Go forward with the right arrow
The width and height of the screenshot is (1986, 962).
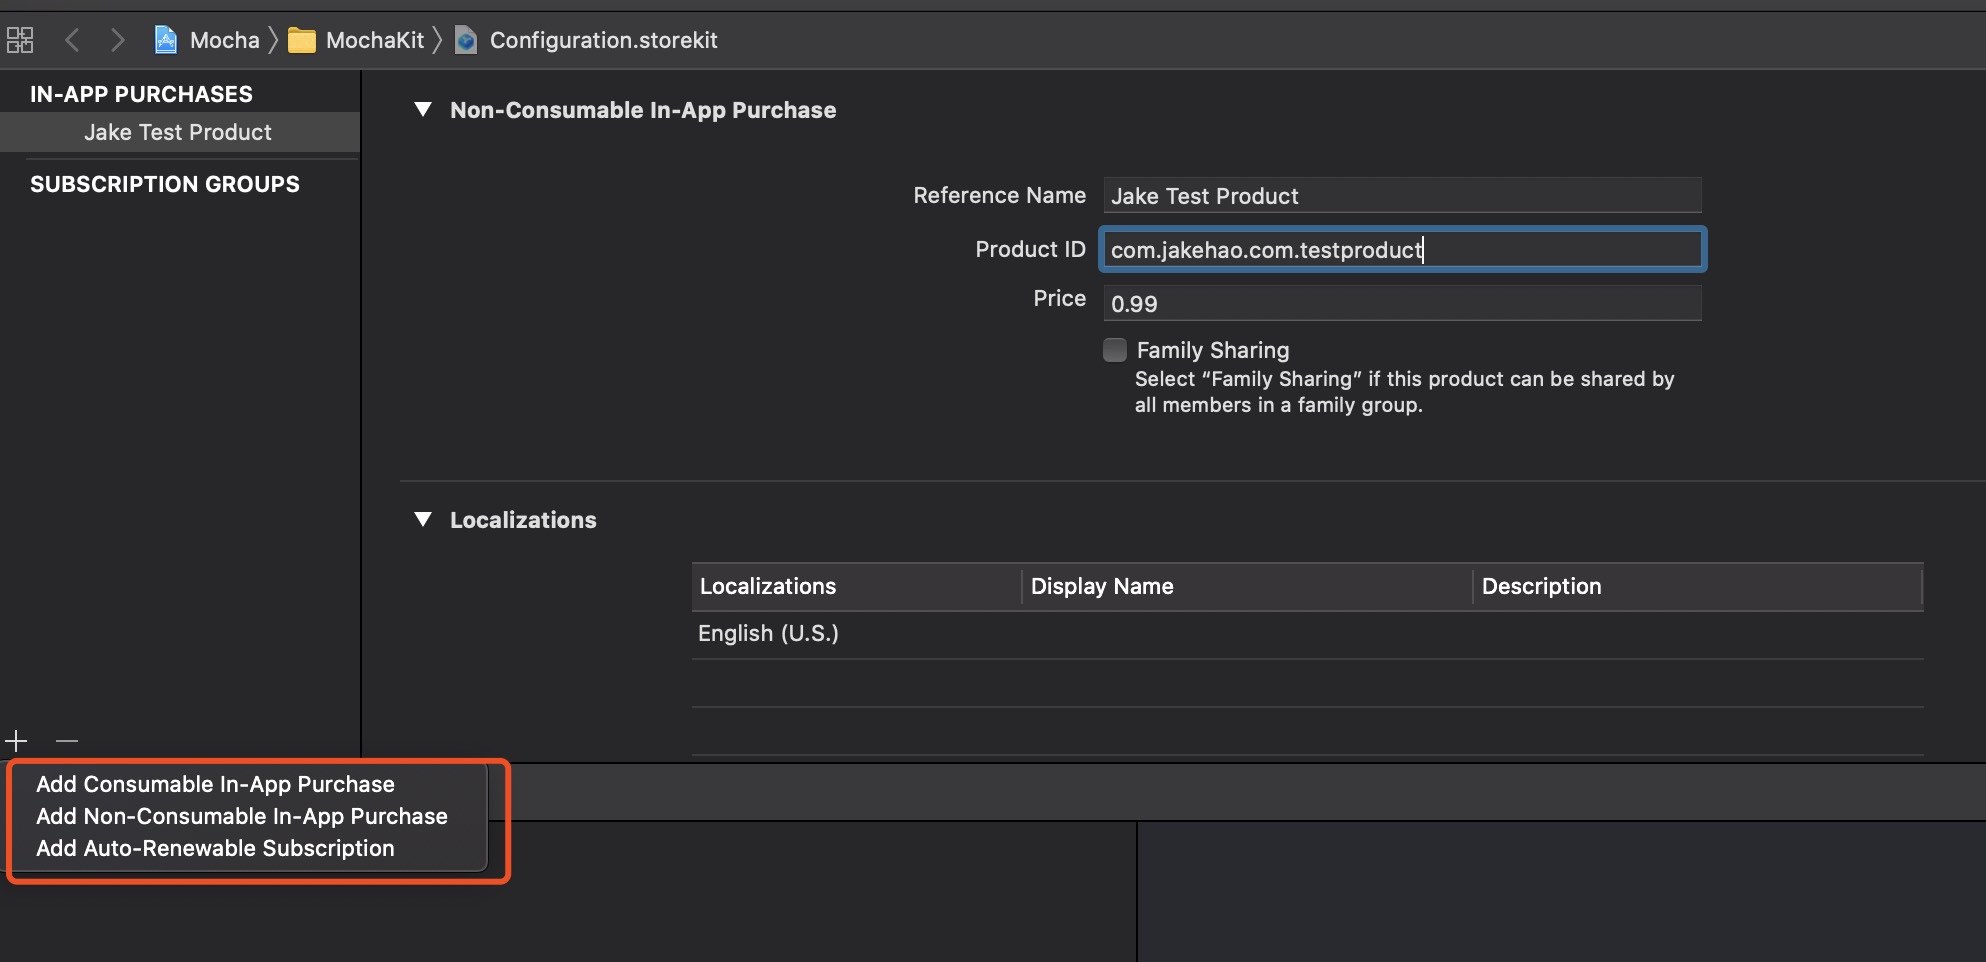117,40
